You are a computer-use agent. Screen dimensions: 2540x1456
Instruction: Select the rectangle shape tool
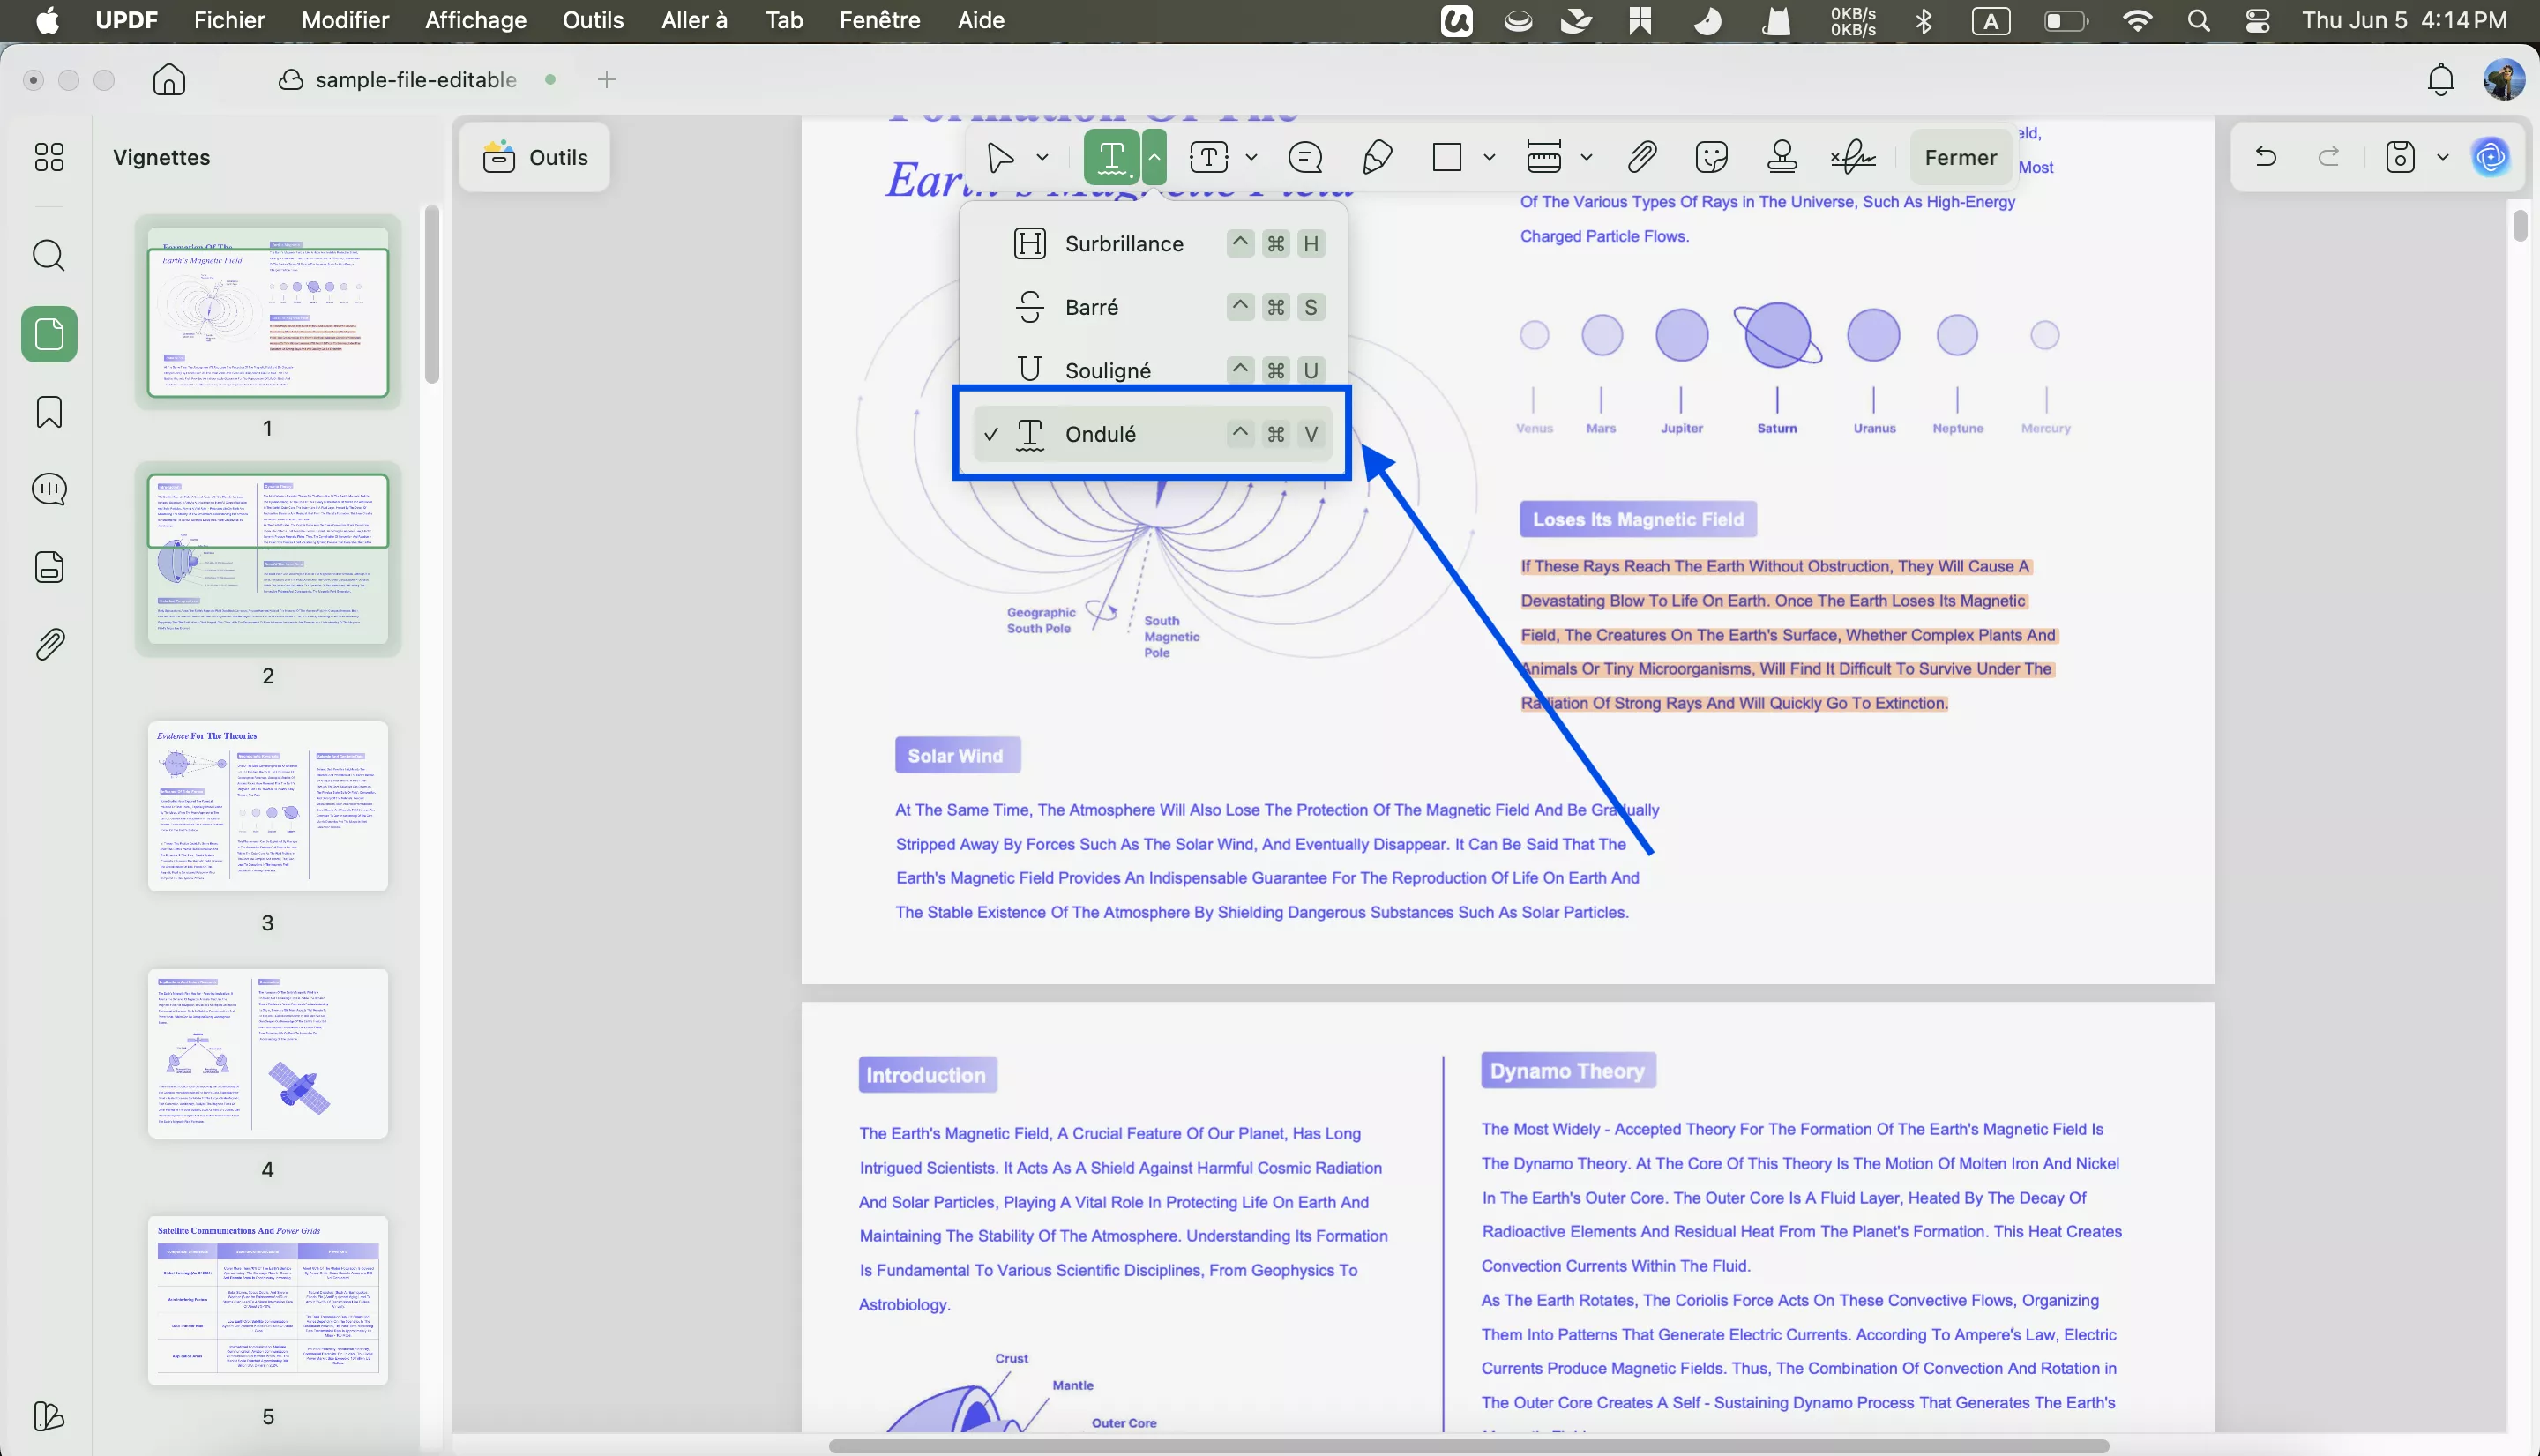click(x=1447, y=157)
